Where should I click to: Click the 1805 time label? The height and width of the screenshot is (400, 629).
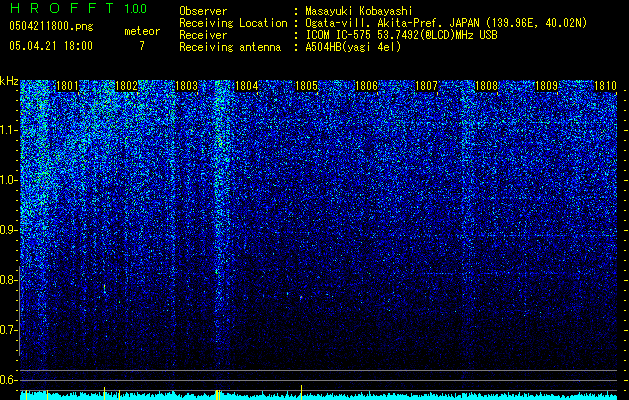click(306, 86)
